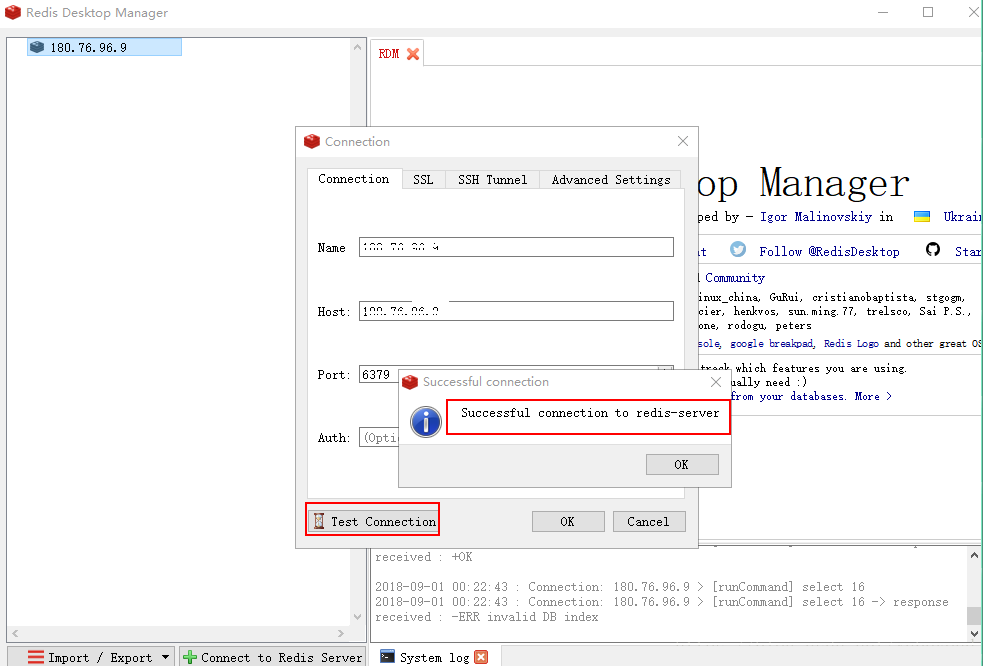Image resolution: width=986 pixels, height=666 pixels.
Task: Click the Ukraine flag icon
Action: pyautogui.click(x=922, y=217)
